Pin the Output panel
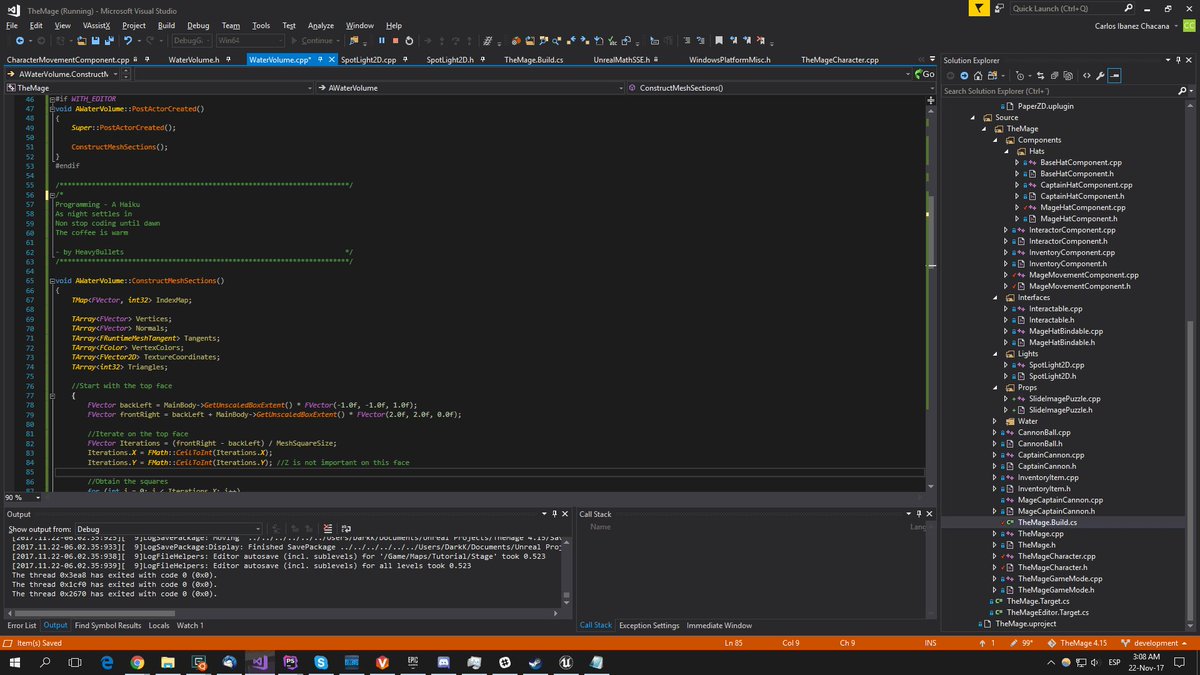This screenshot has height=675, width=1200. (553, 514)
